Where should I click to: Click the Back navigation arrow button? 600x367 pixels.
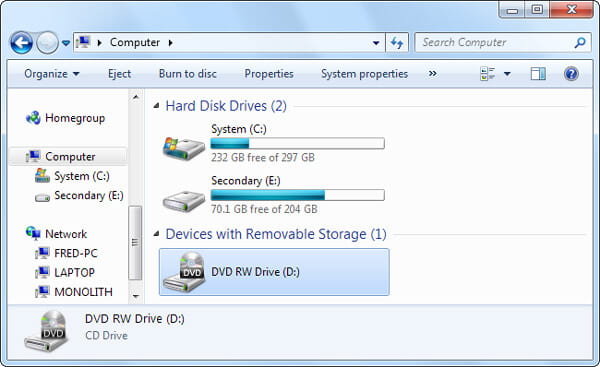tap(21, 42)
